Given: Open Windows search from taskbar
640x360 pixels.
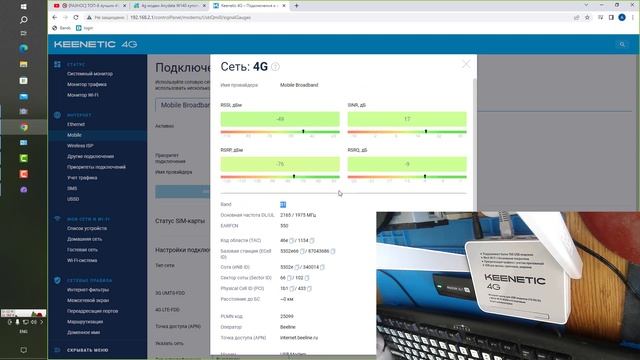Looking at the screenshot, I should pos(24,20).
